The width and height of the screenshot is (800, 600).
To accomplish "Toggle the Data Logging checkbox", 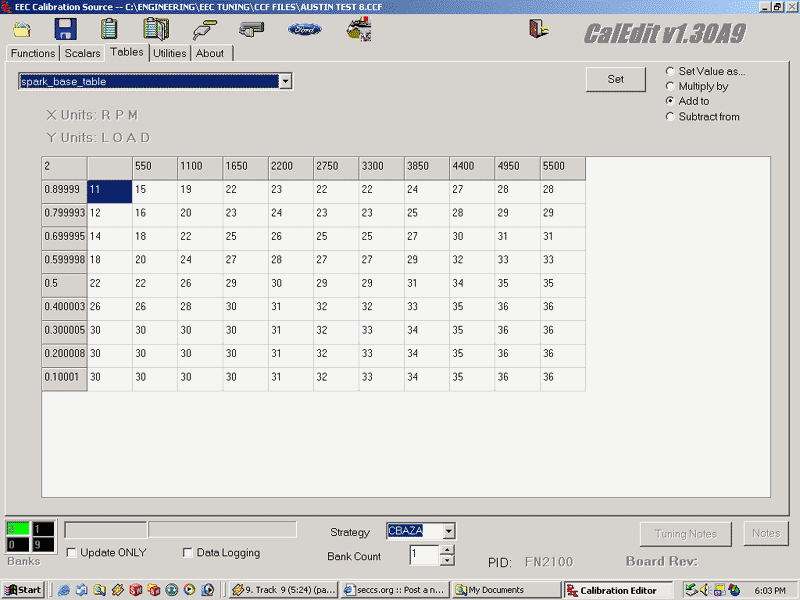I will click(188, 553).
